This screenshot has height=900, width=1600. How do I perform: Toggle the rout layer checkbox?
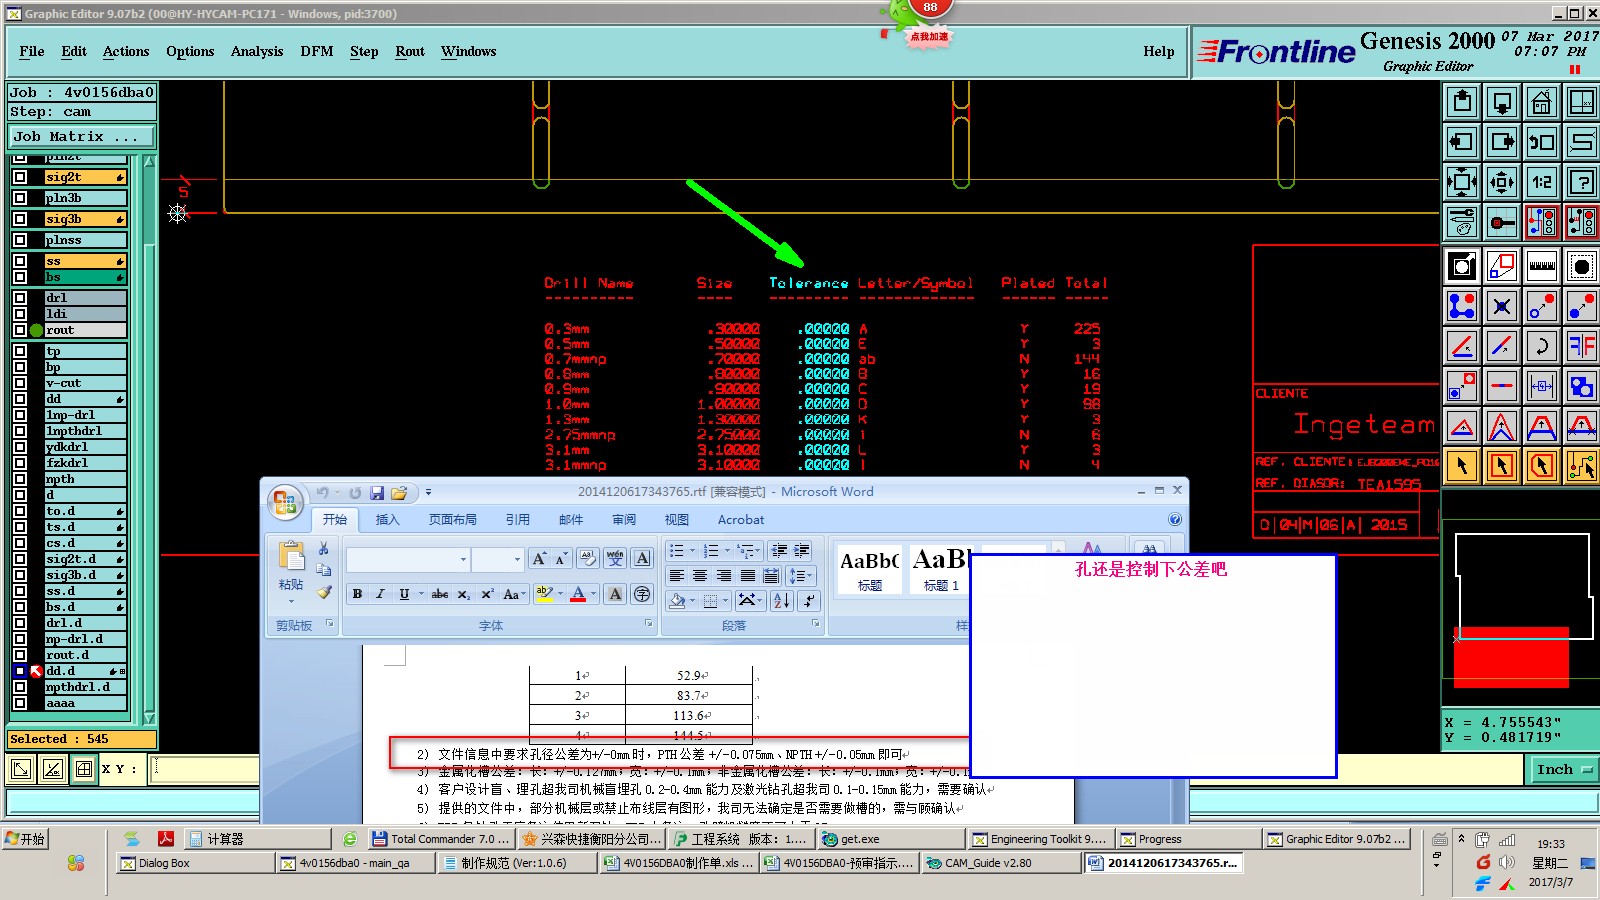click(20, 330)
